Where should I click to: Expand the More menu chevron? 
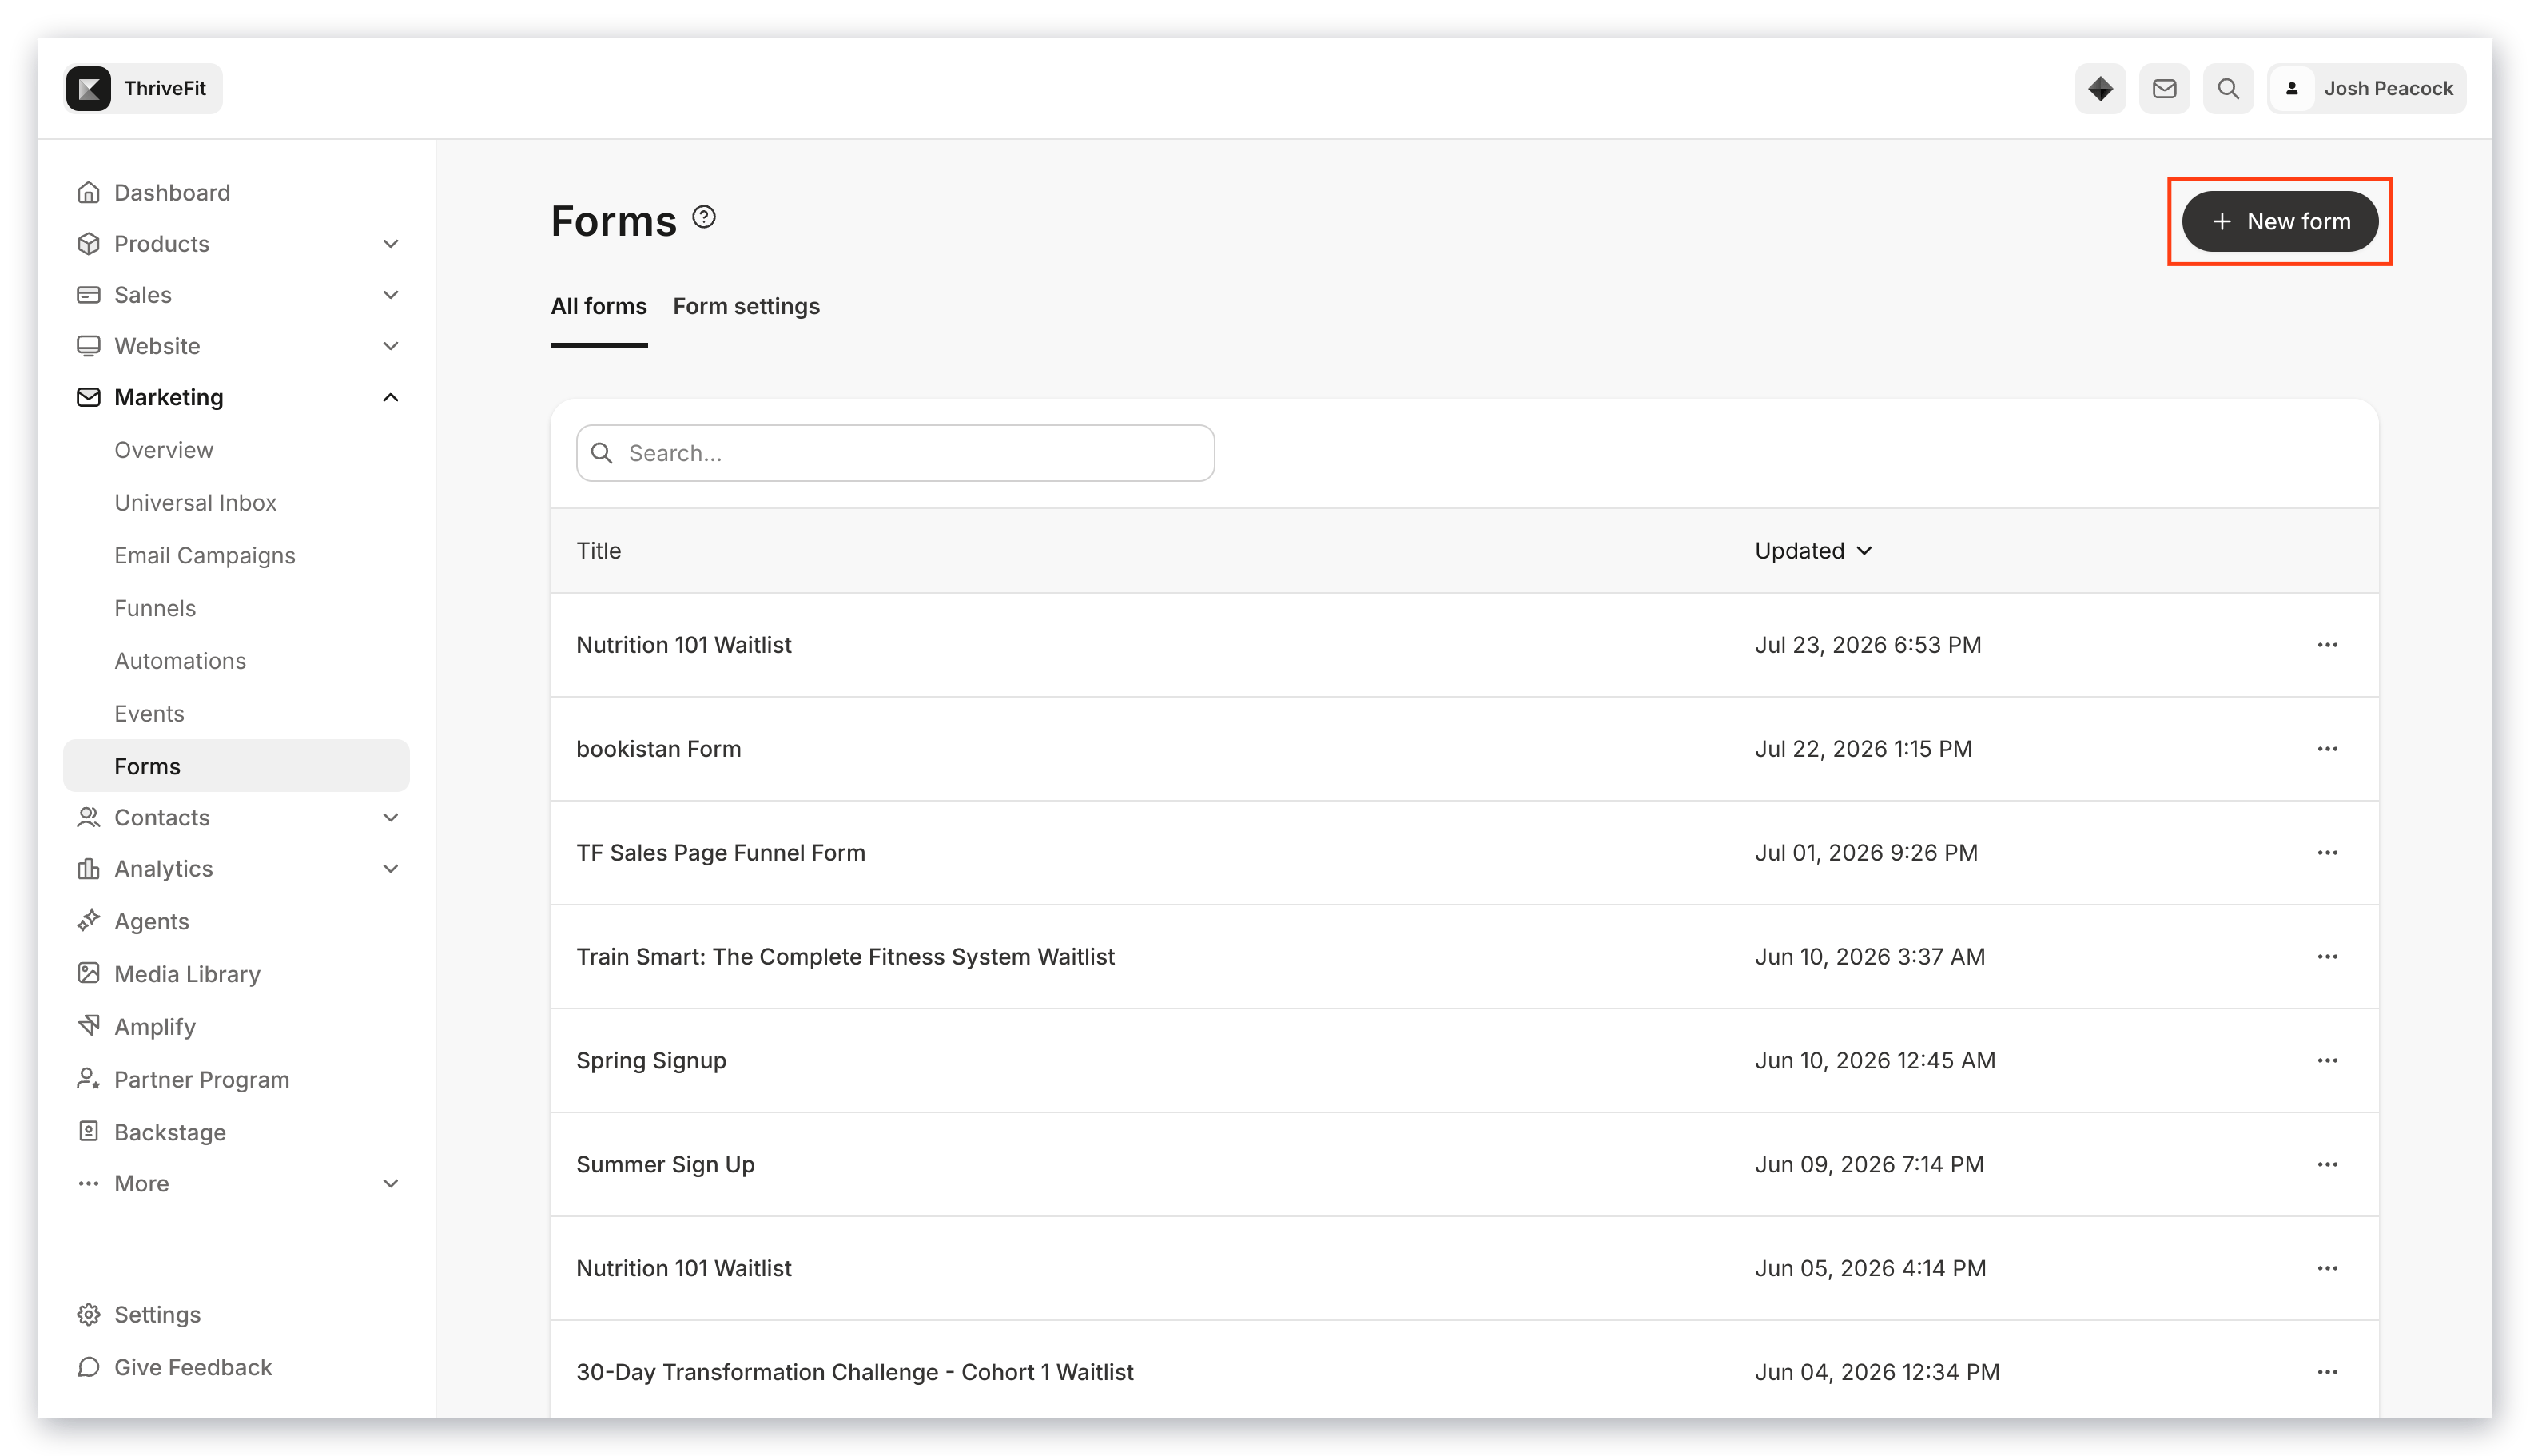point(391,1183)
